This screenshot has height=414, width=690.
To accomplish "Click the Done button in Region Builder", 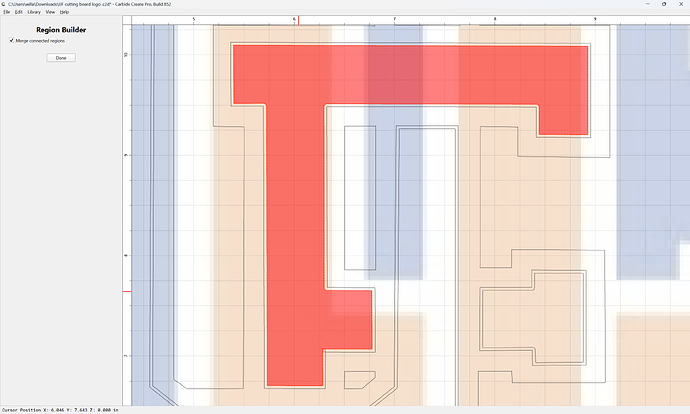I will (x=61, y=58).
